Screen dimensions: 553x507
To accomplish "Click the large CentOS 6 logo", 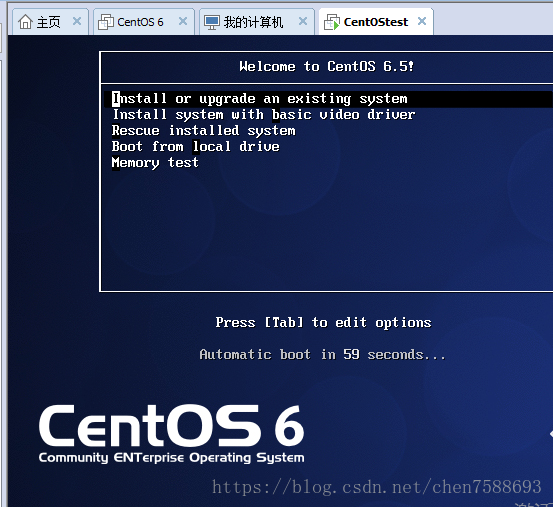I will tap(171, 426).
